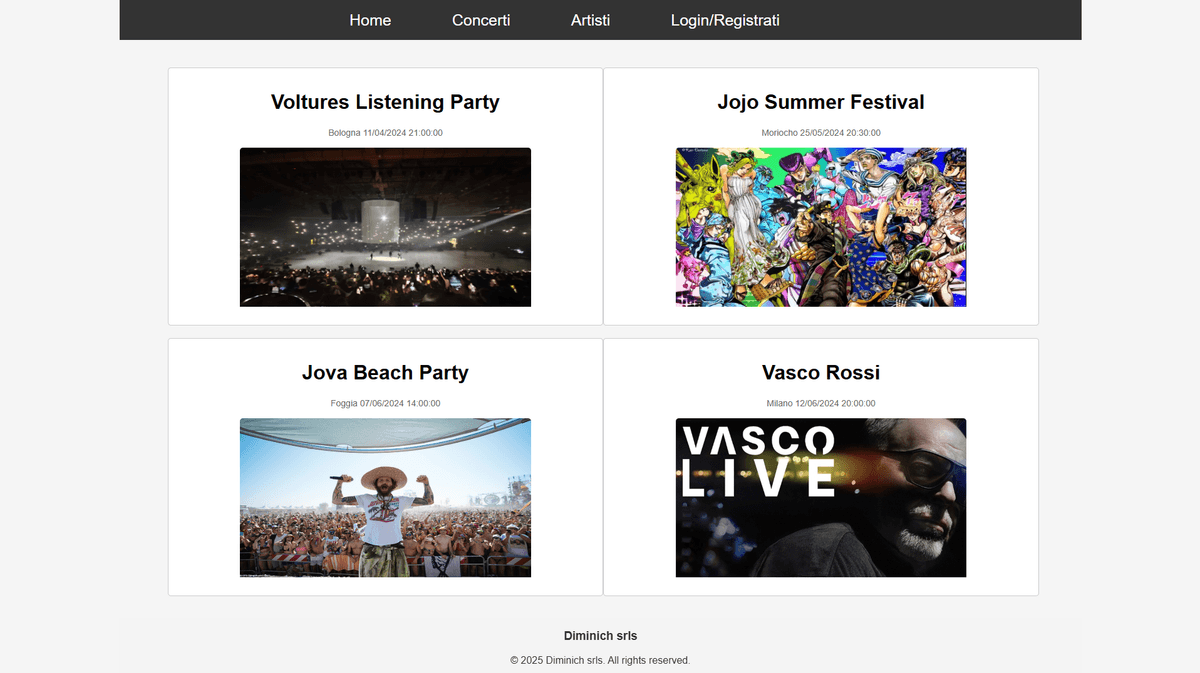Go to the Concerti section
This screenshot has width=1200, height=673.
(481, 20)
